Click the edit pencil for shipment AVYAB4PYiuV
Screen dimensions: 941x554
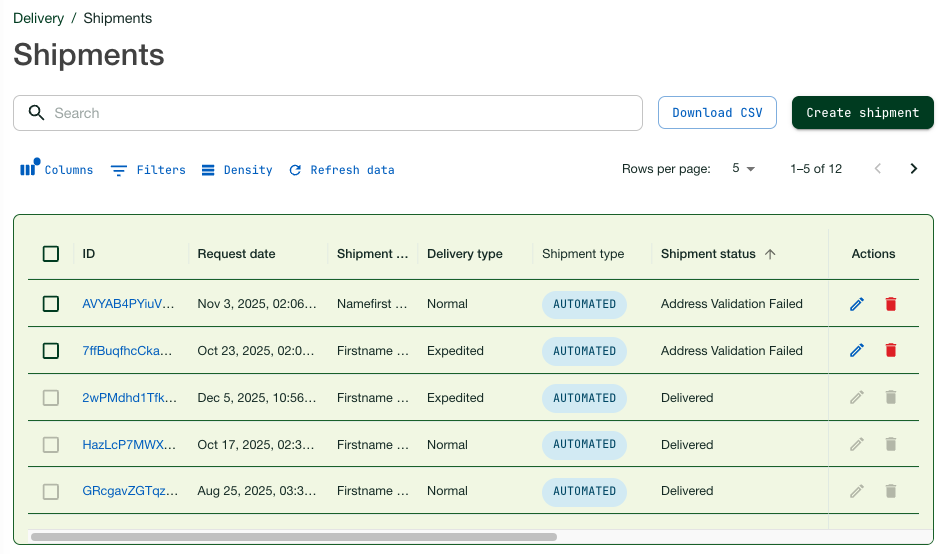(x=856, y=304)
